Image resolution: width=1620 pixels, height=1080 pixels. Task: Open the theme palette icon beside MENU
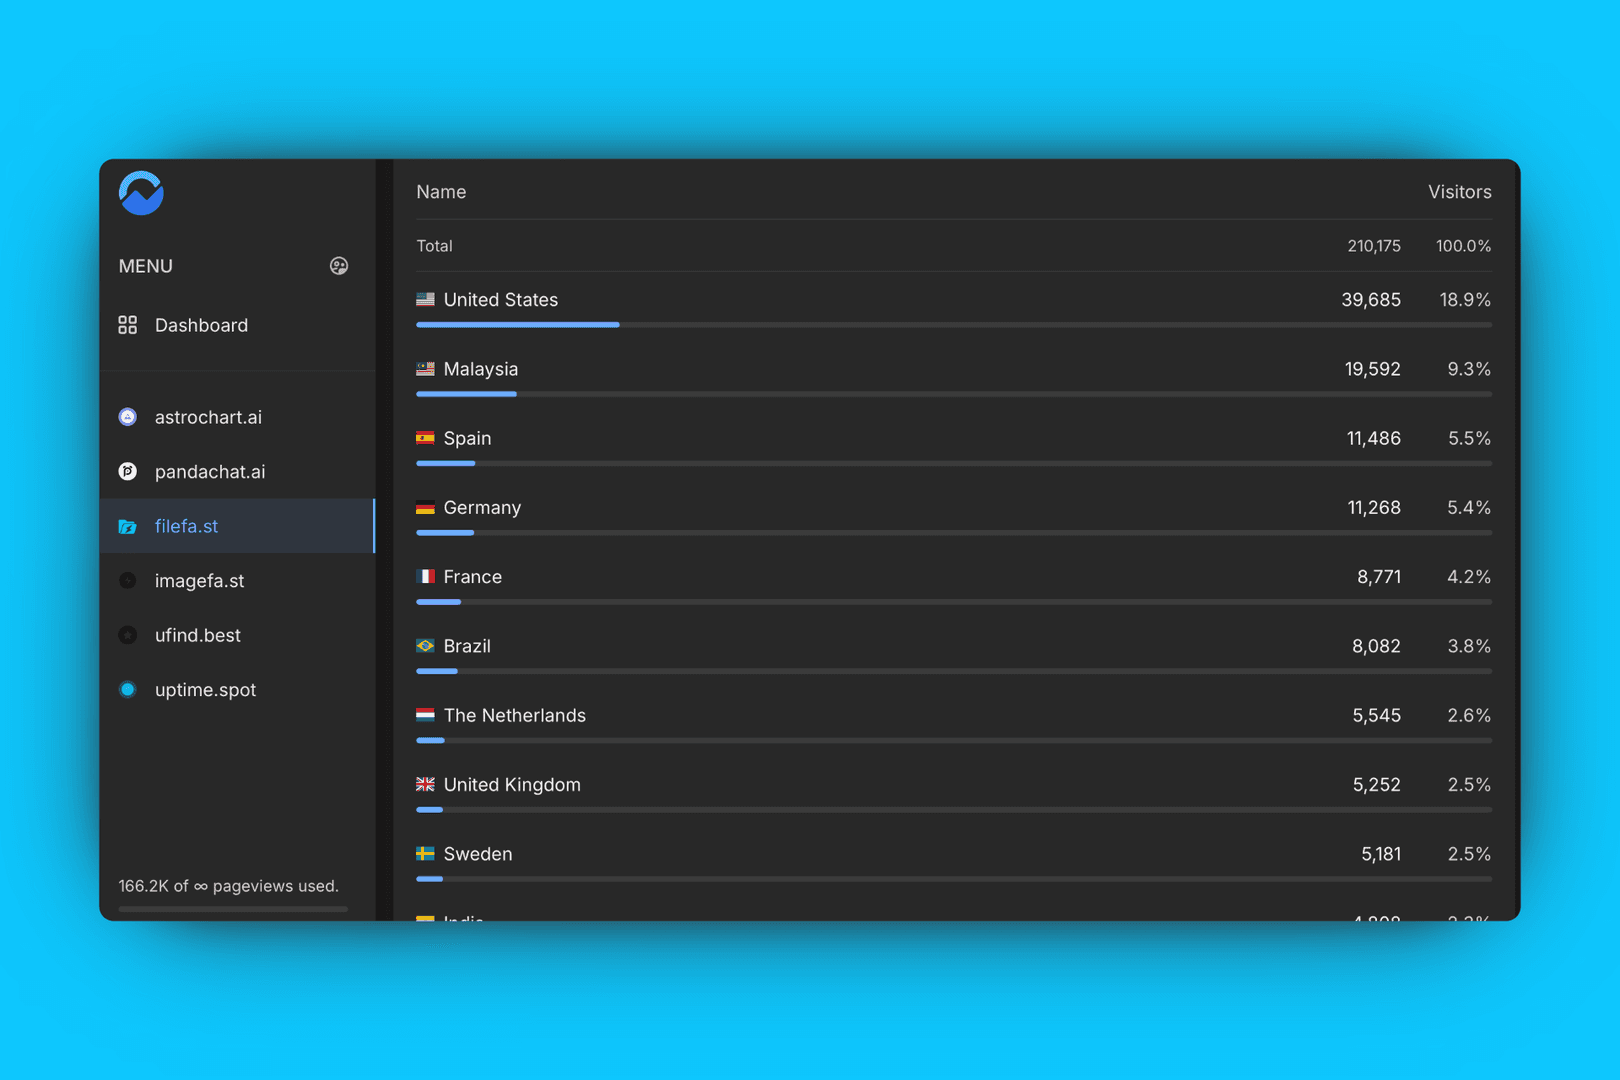(x=339, y=265)
